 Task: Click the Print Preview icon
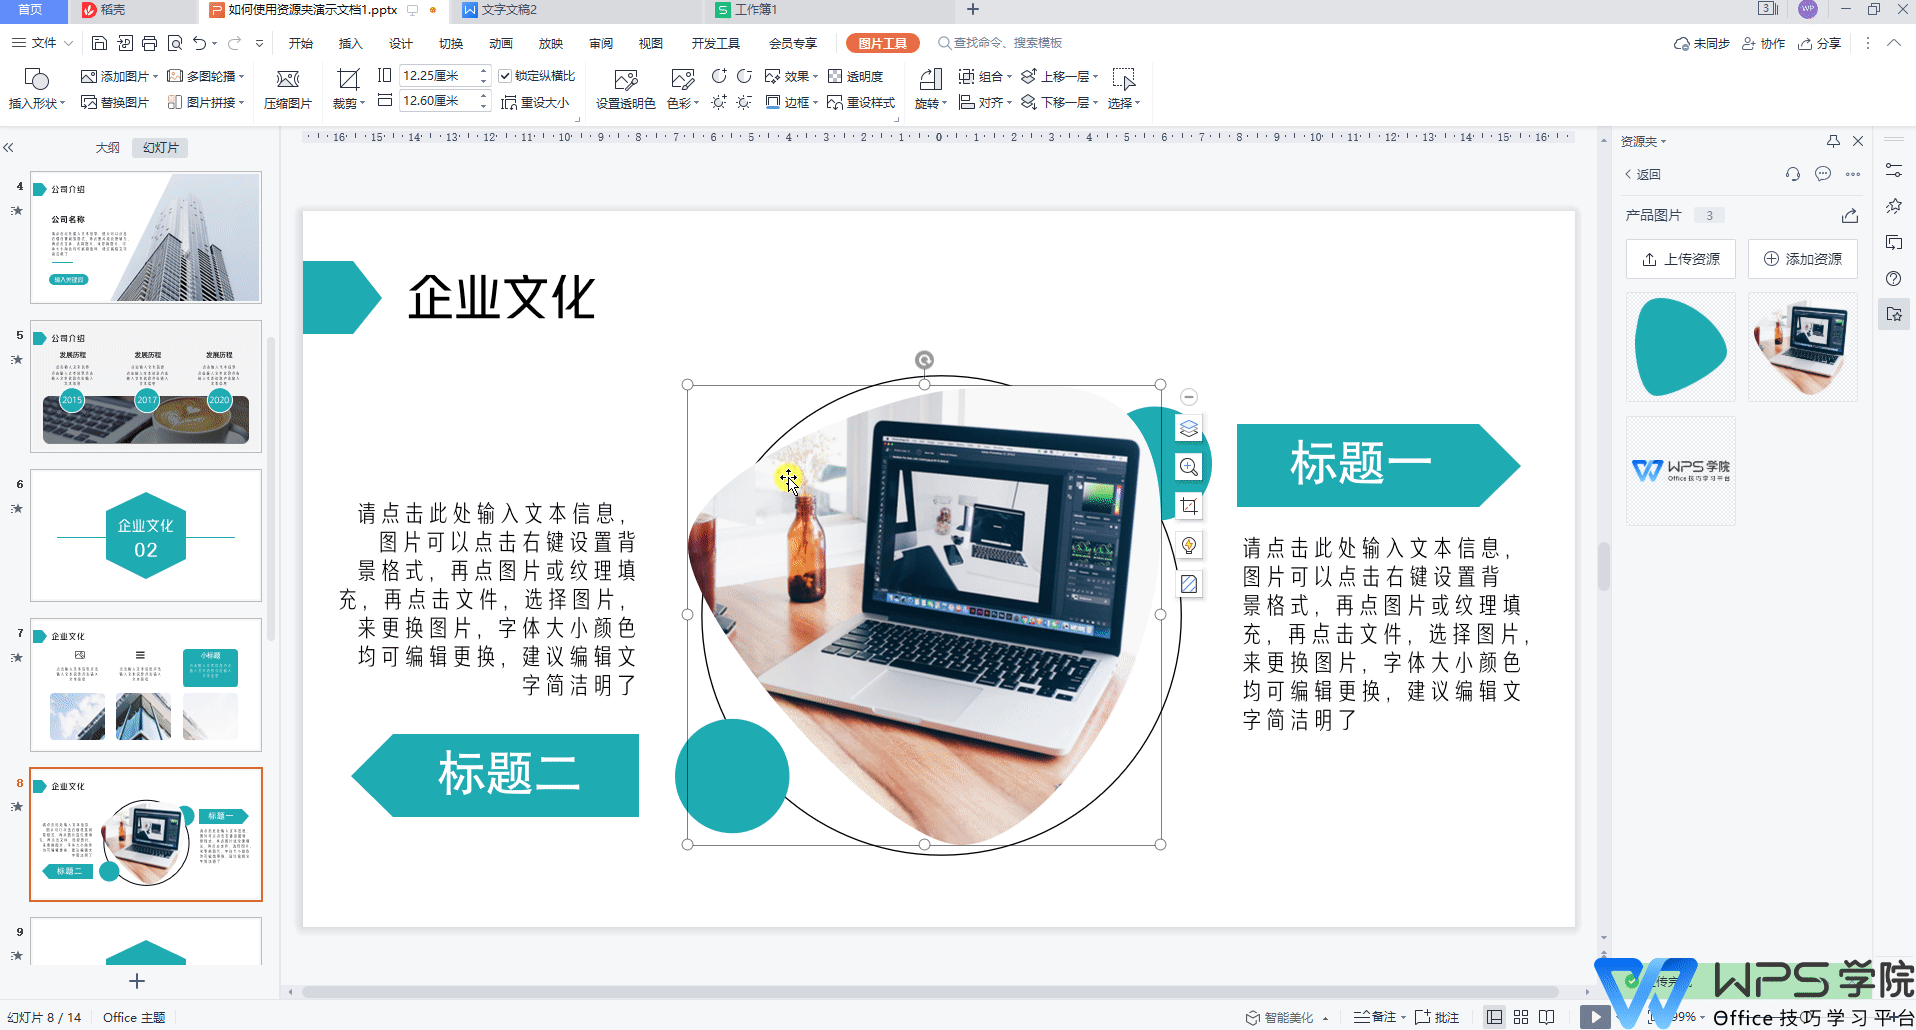click(x=175, y=43)
